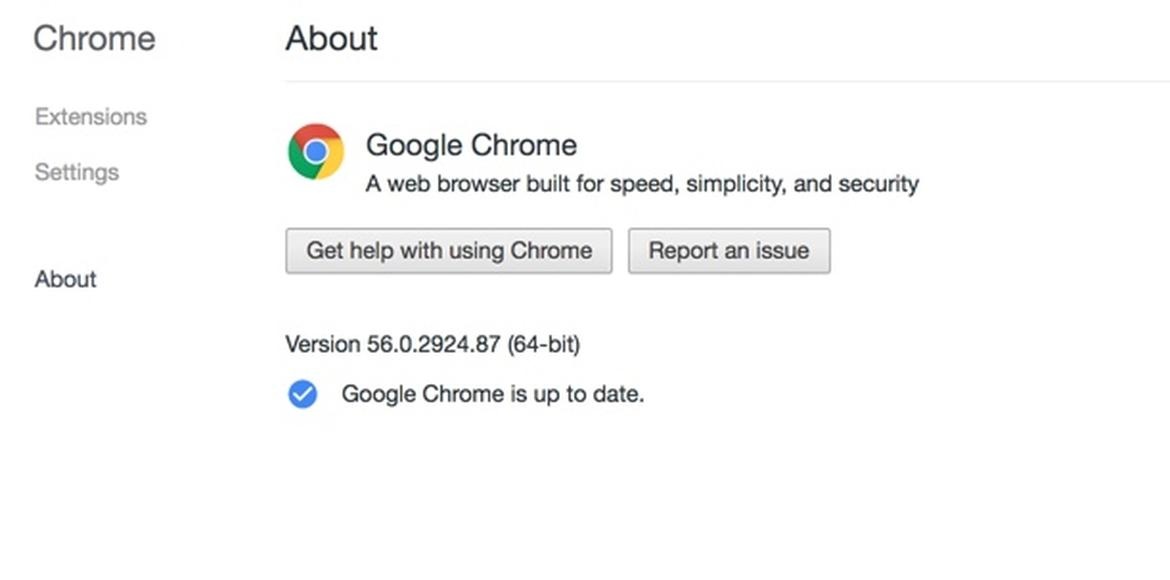Click the word Version before the number
The height and width of the screenshot is (580, 1170).
coord(322,344)
